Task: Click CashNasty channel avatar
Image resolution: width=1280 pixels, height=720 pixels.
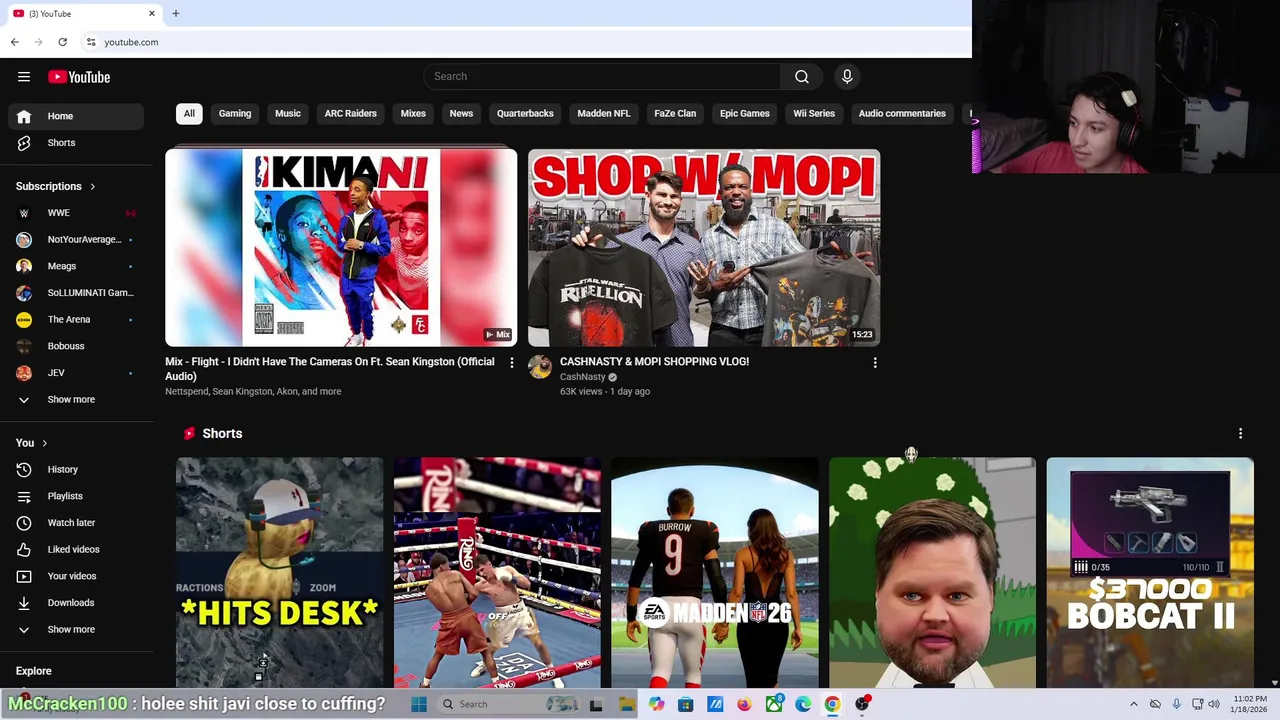Action: [x=540, y=367]
